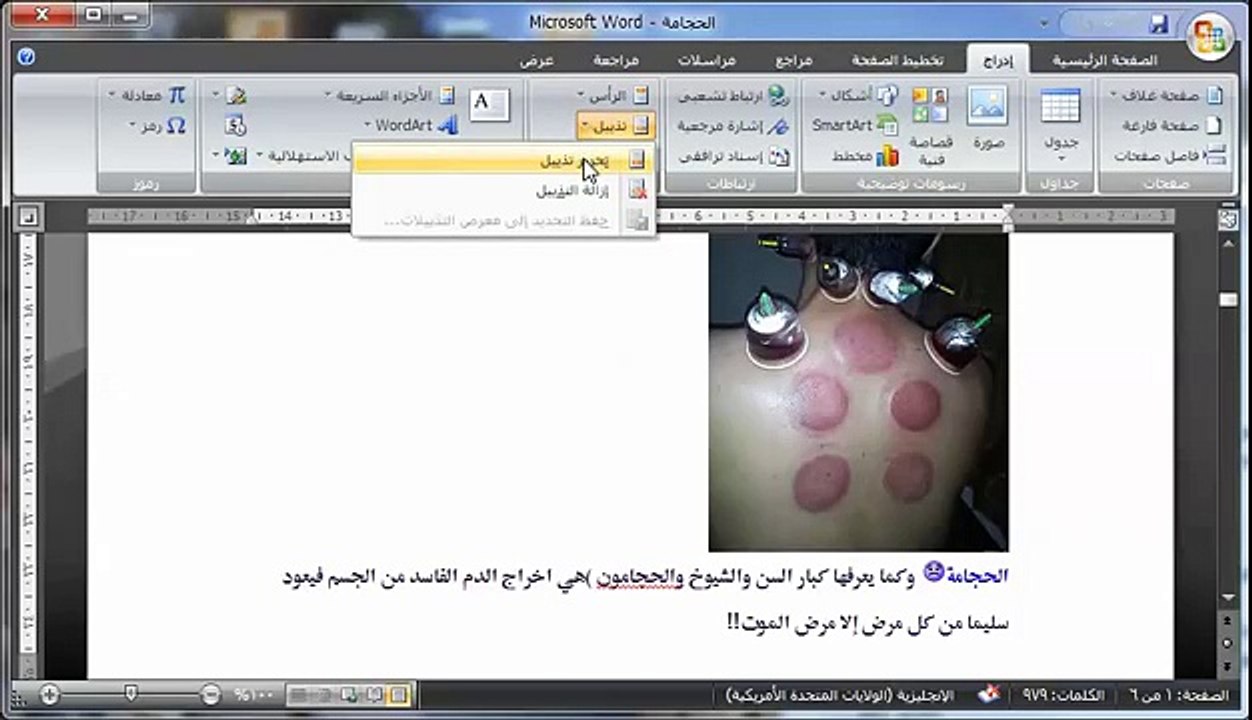Click the Save icon in the quick access toolbar
The image size is (1252, 720).
click(1159, 23)
